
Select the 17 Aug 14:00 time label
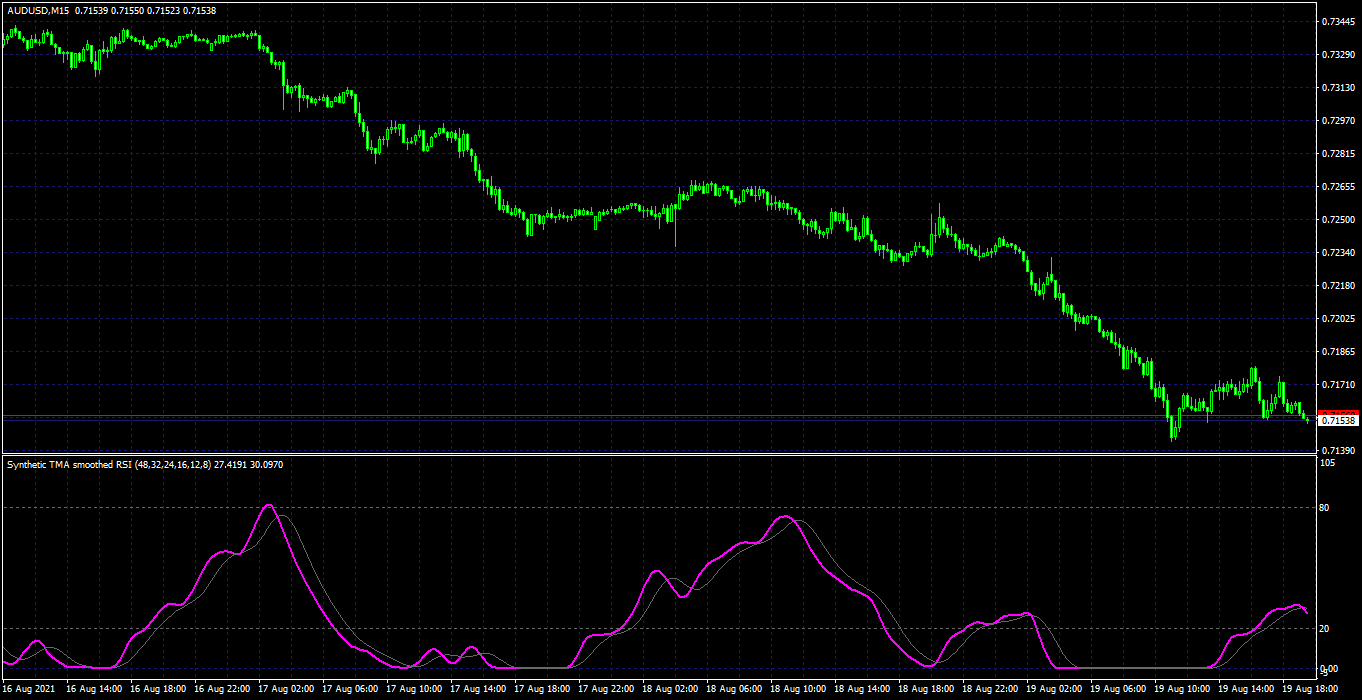click(x=478, y=689)
